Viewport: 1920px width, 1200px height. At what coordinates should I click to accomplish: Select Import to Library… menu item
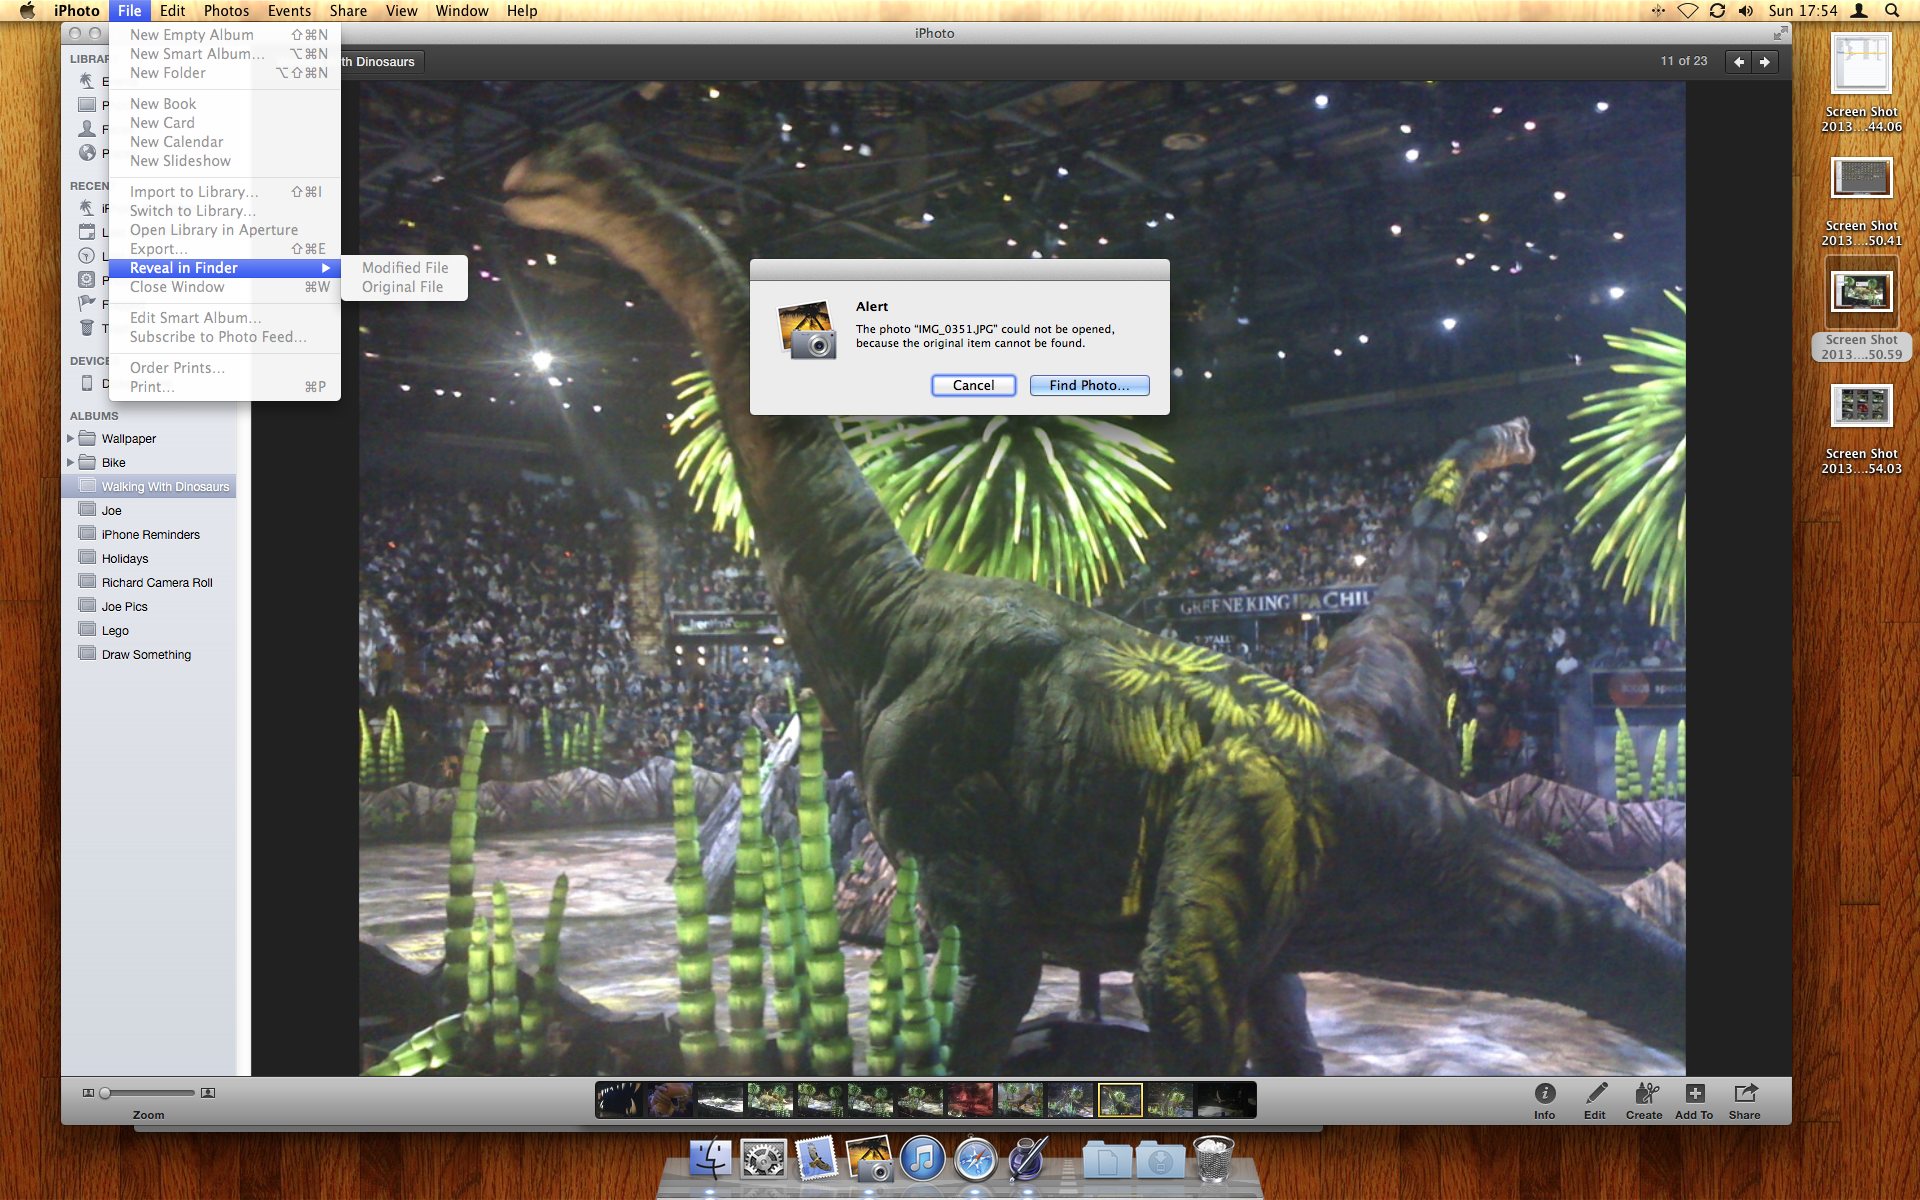click(x=224, y=192)
